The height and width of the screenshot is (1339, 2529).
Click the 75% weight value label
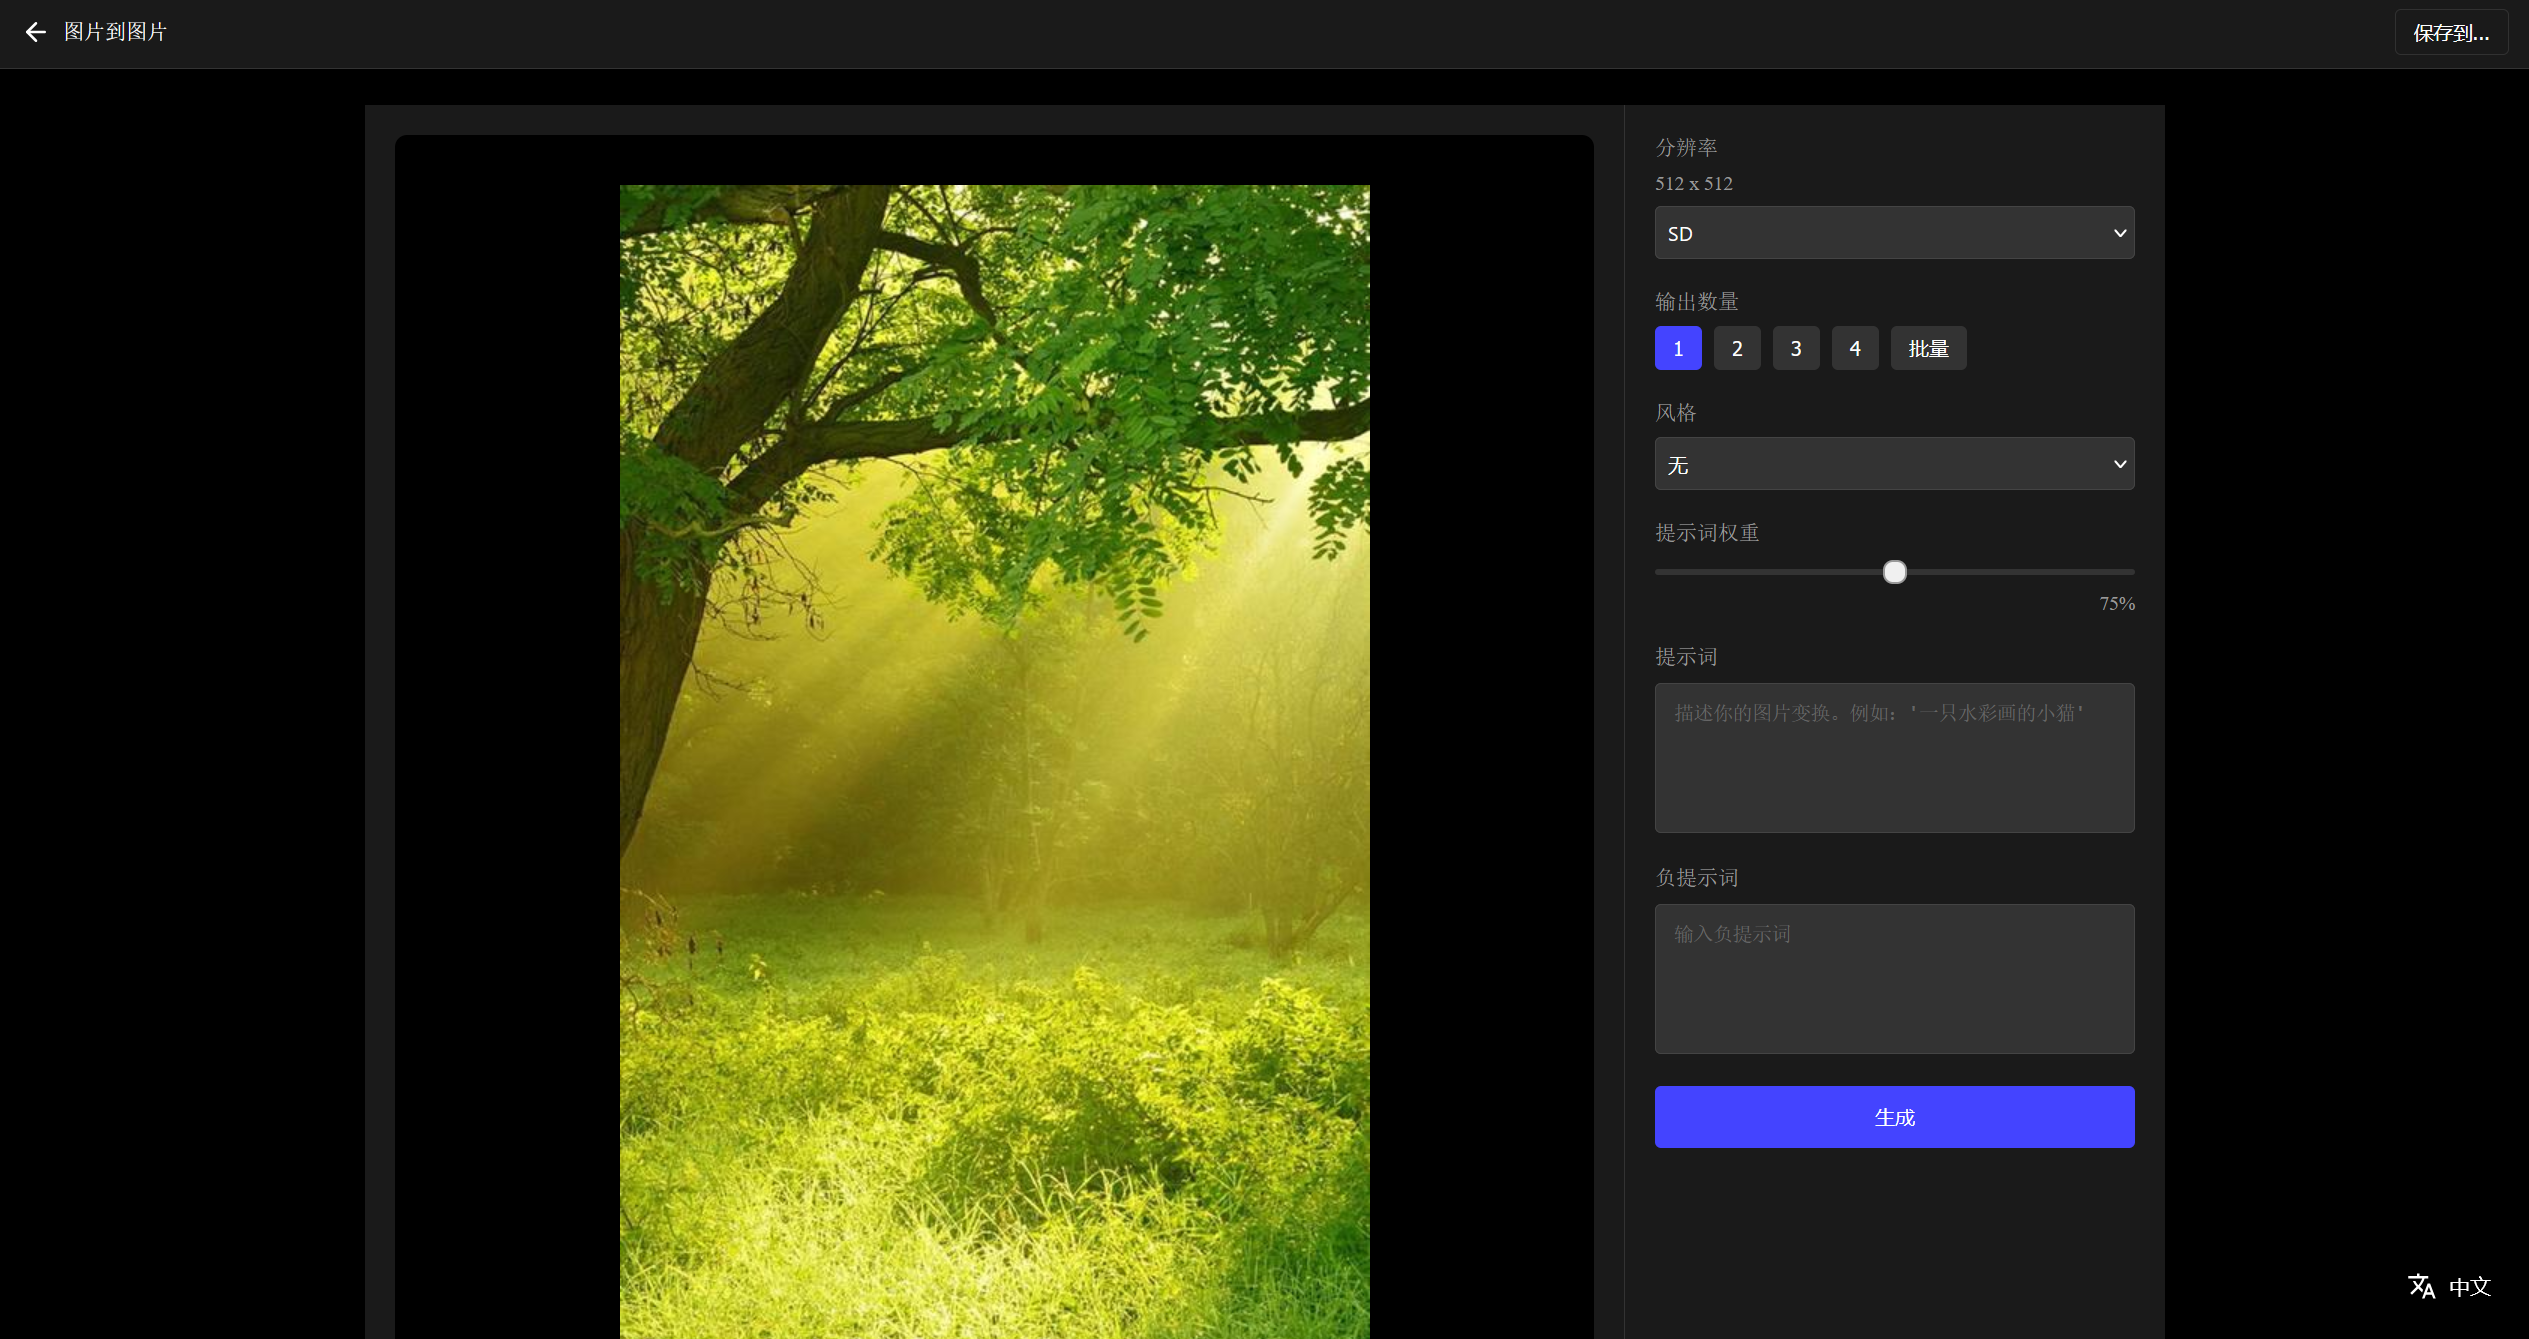coord(2116,604)
